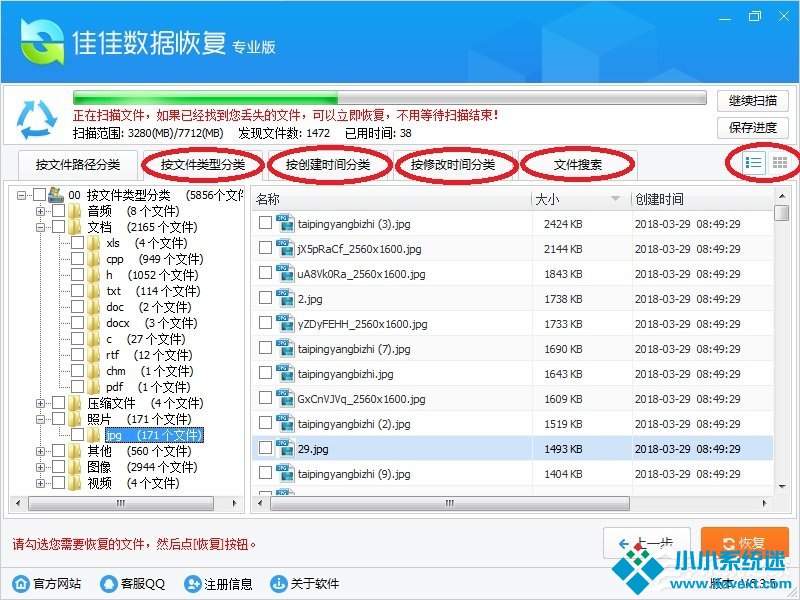Collapse the root 00 tree node
800x600 pixels.
(x=21, y=195)
